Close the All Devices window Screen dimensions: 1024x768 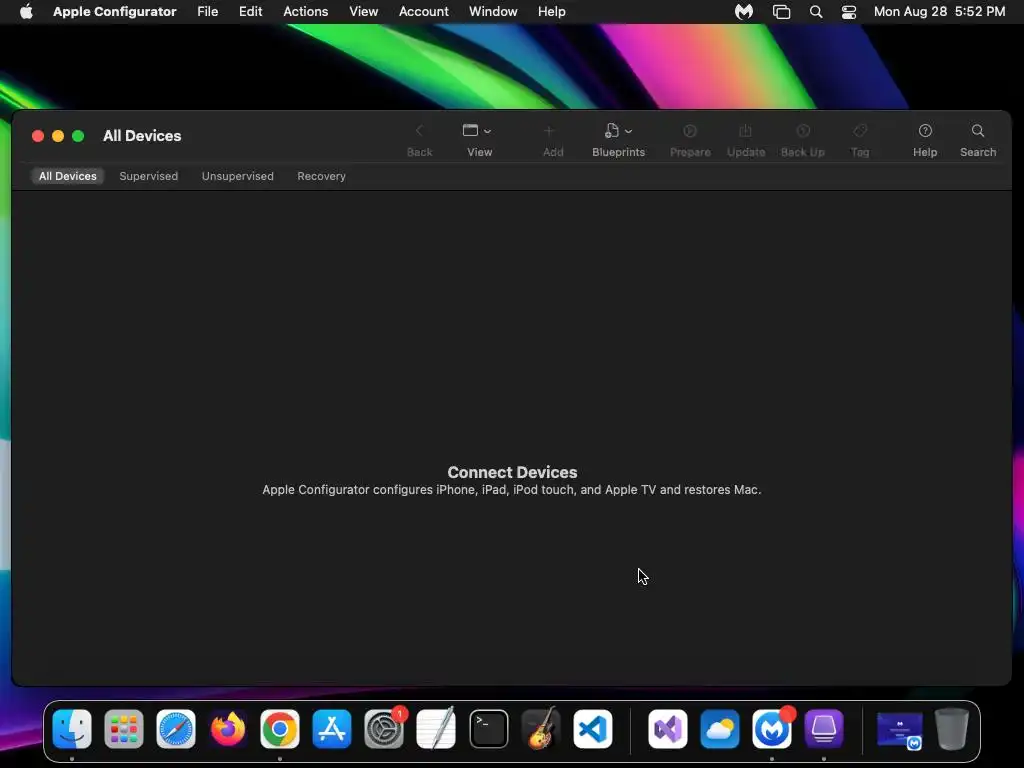[38, 136]
